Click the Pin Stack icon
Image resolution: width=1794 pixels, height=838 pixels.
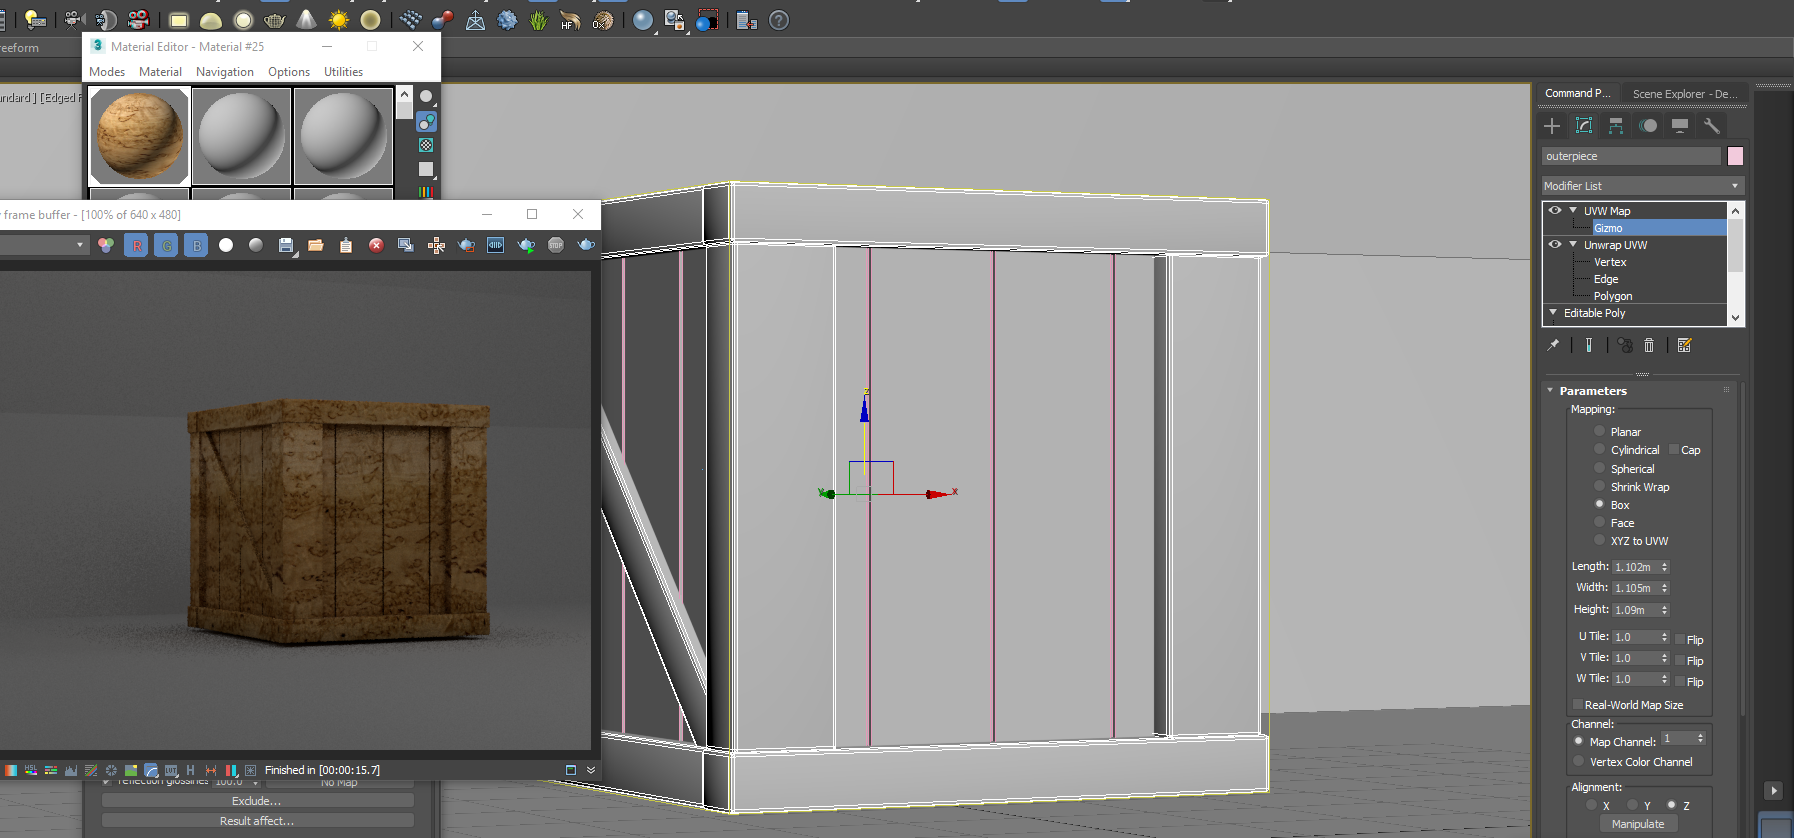tap(1553, 345)
